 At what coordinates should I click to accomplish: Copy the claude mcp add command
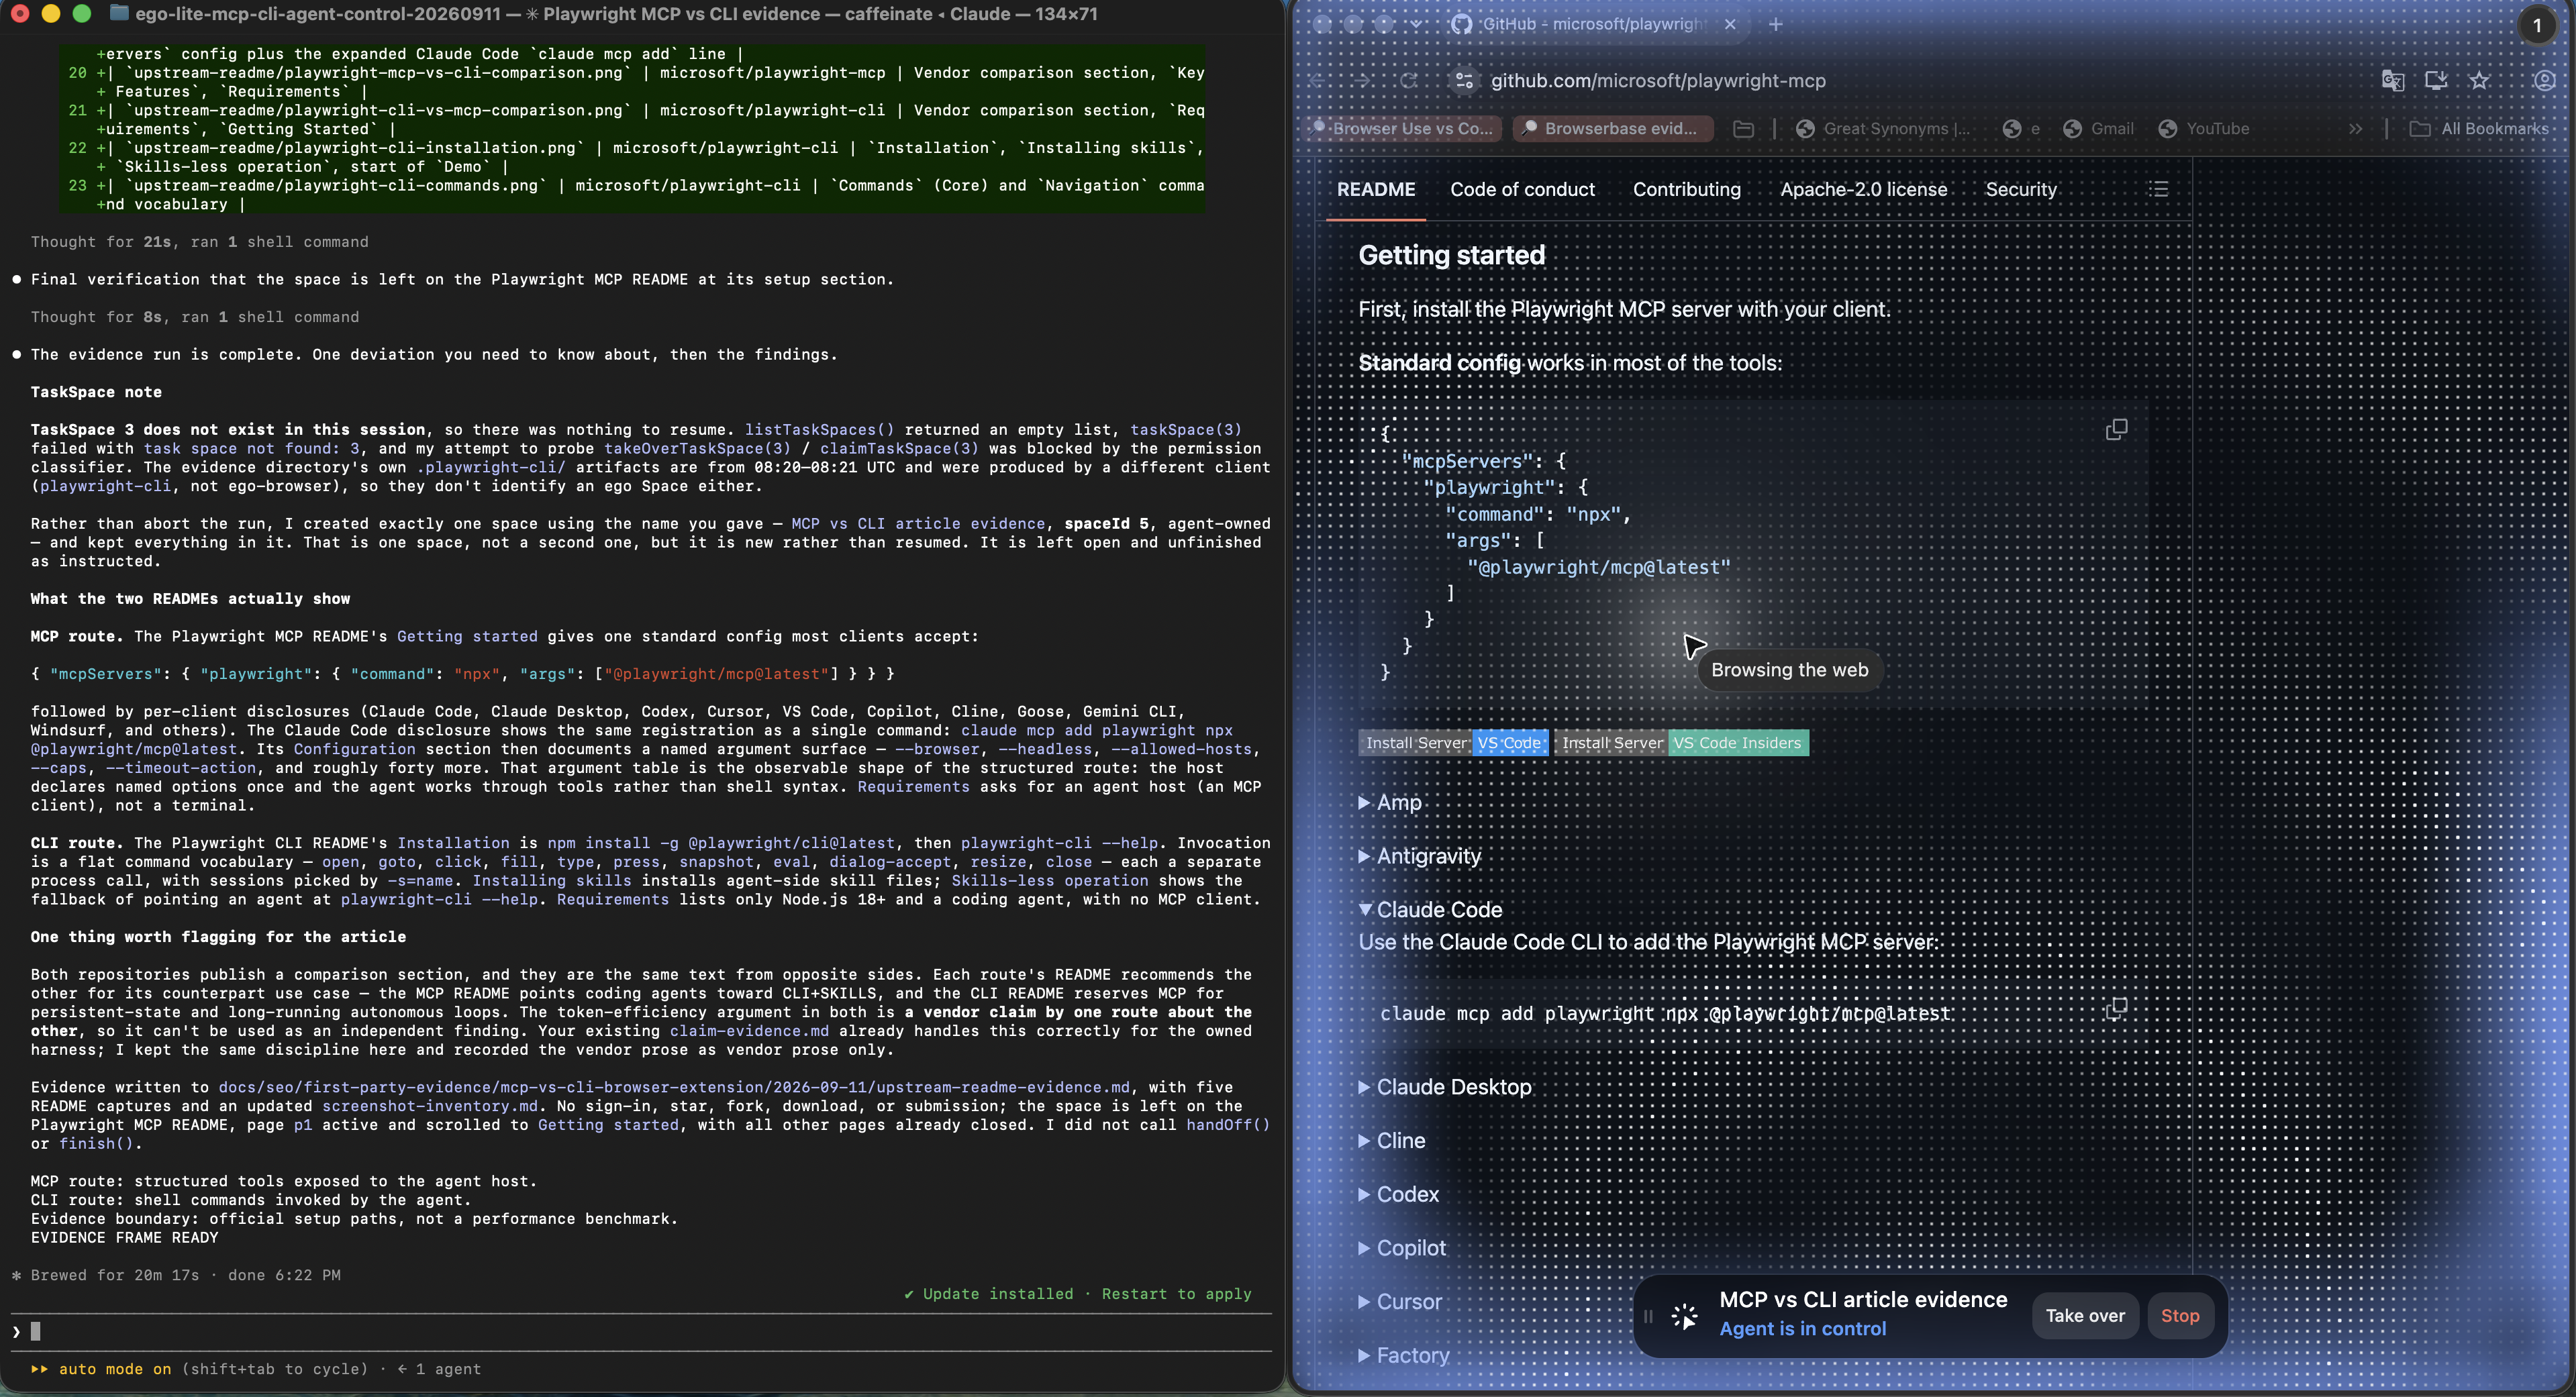pyautogui.click(x=2116, y=1009)
